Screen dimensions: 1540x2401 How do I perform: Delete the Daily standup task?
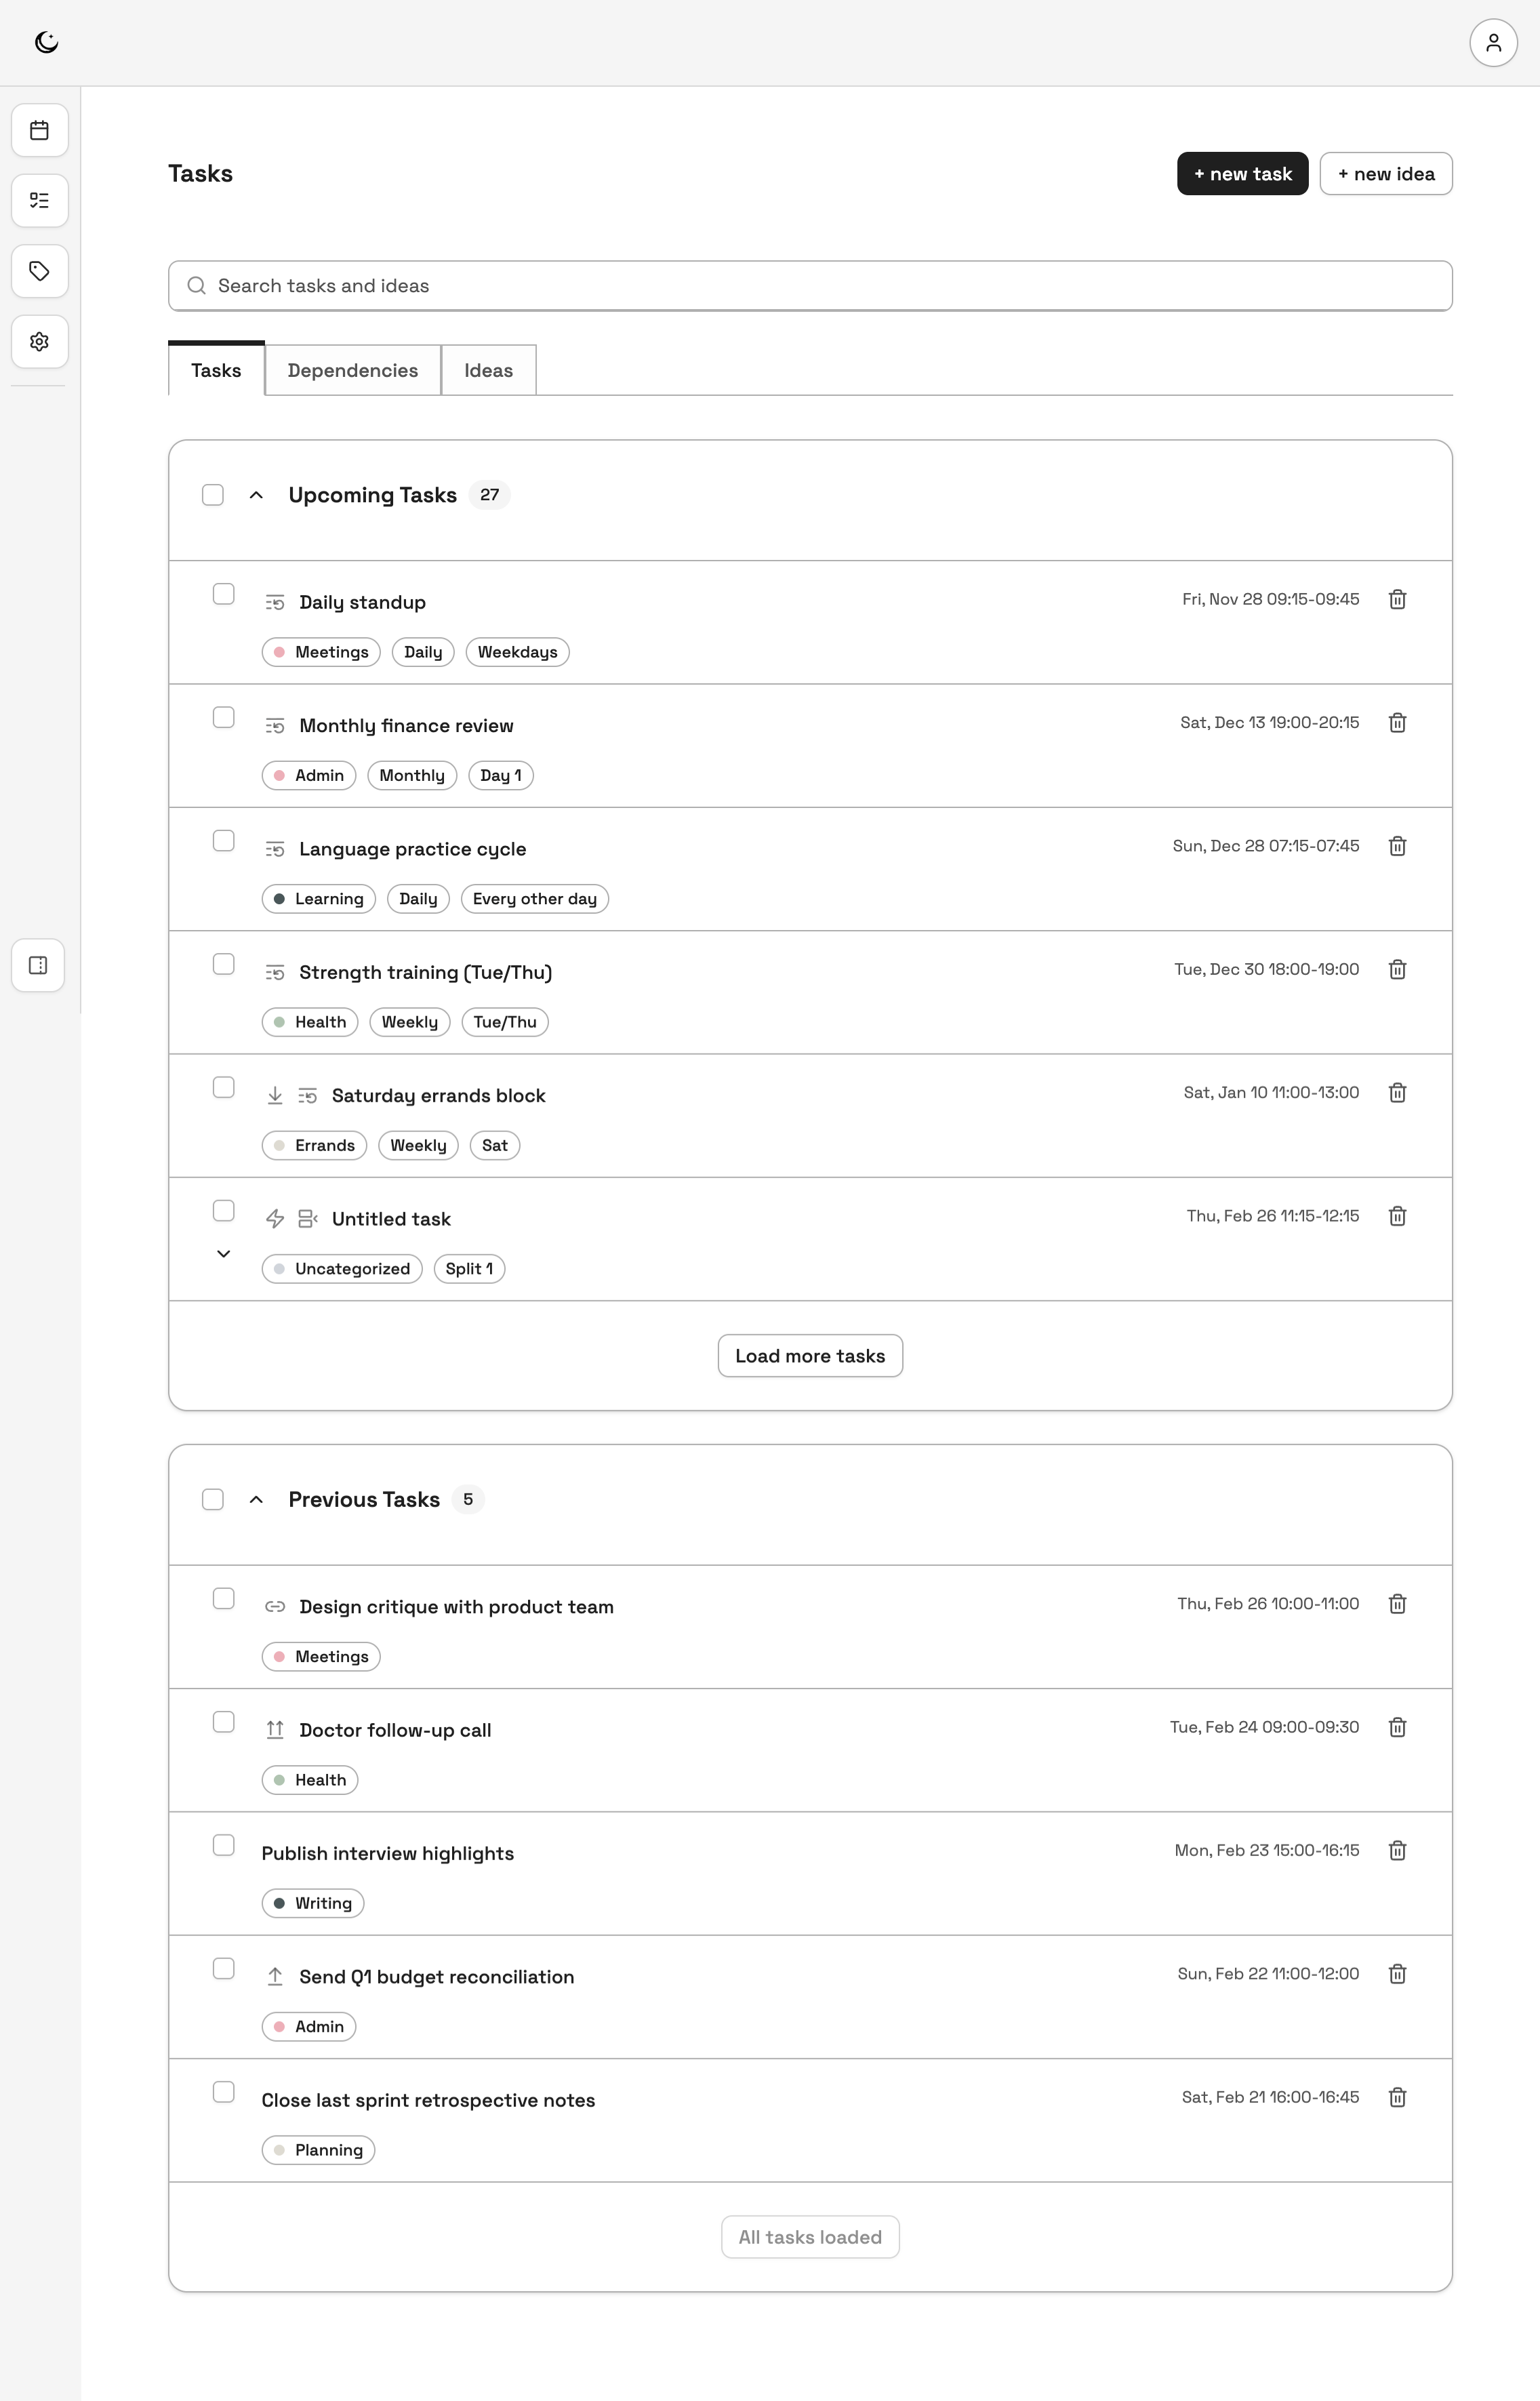[1397, 599]
